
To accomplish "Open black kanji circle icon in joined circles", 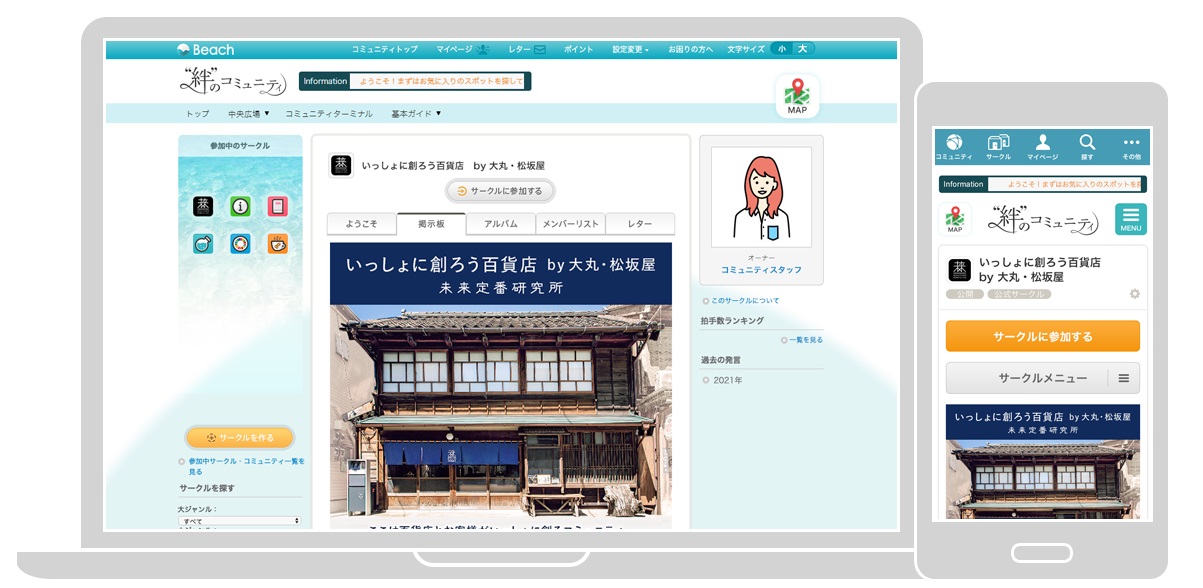I will tap(203, 206).
